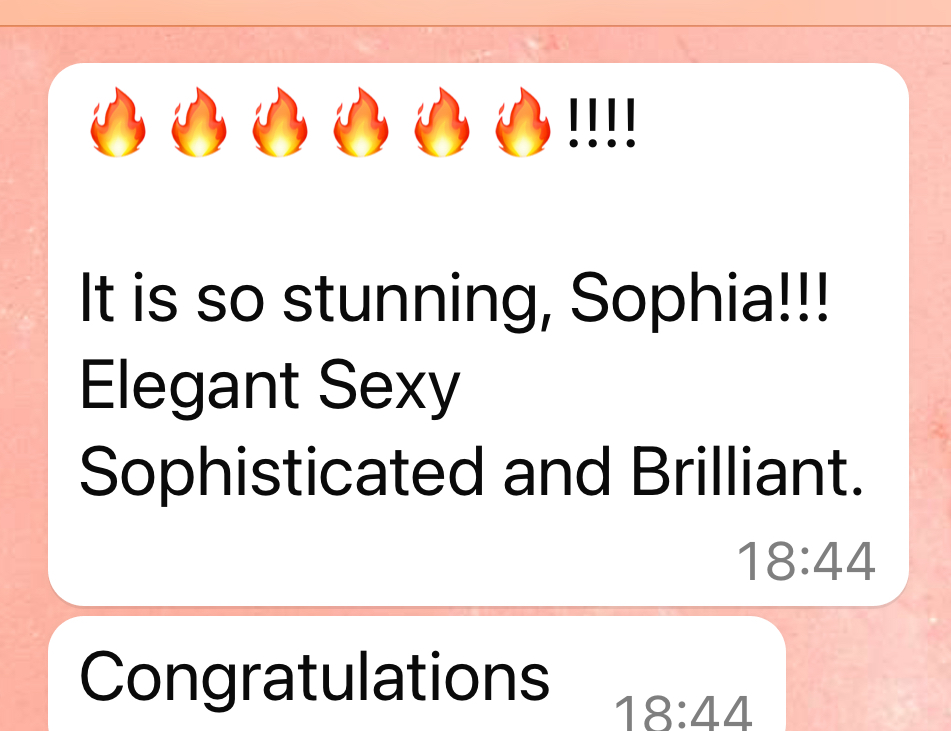Viewport: 951px width, 731px height.
Task: Click the exclamation marks after the fire emojis
Action: 602,123
